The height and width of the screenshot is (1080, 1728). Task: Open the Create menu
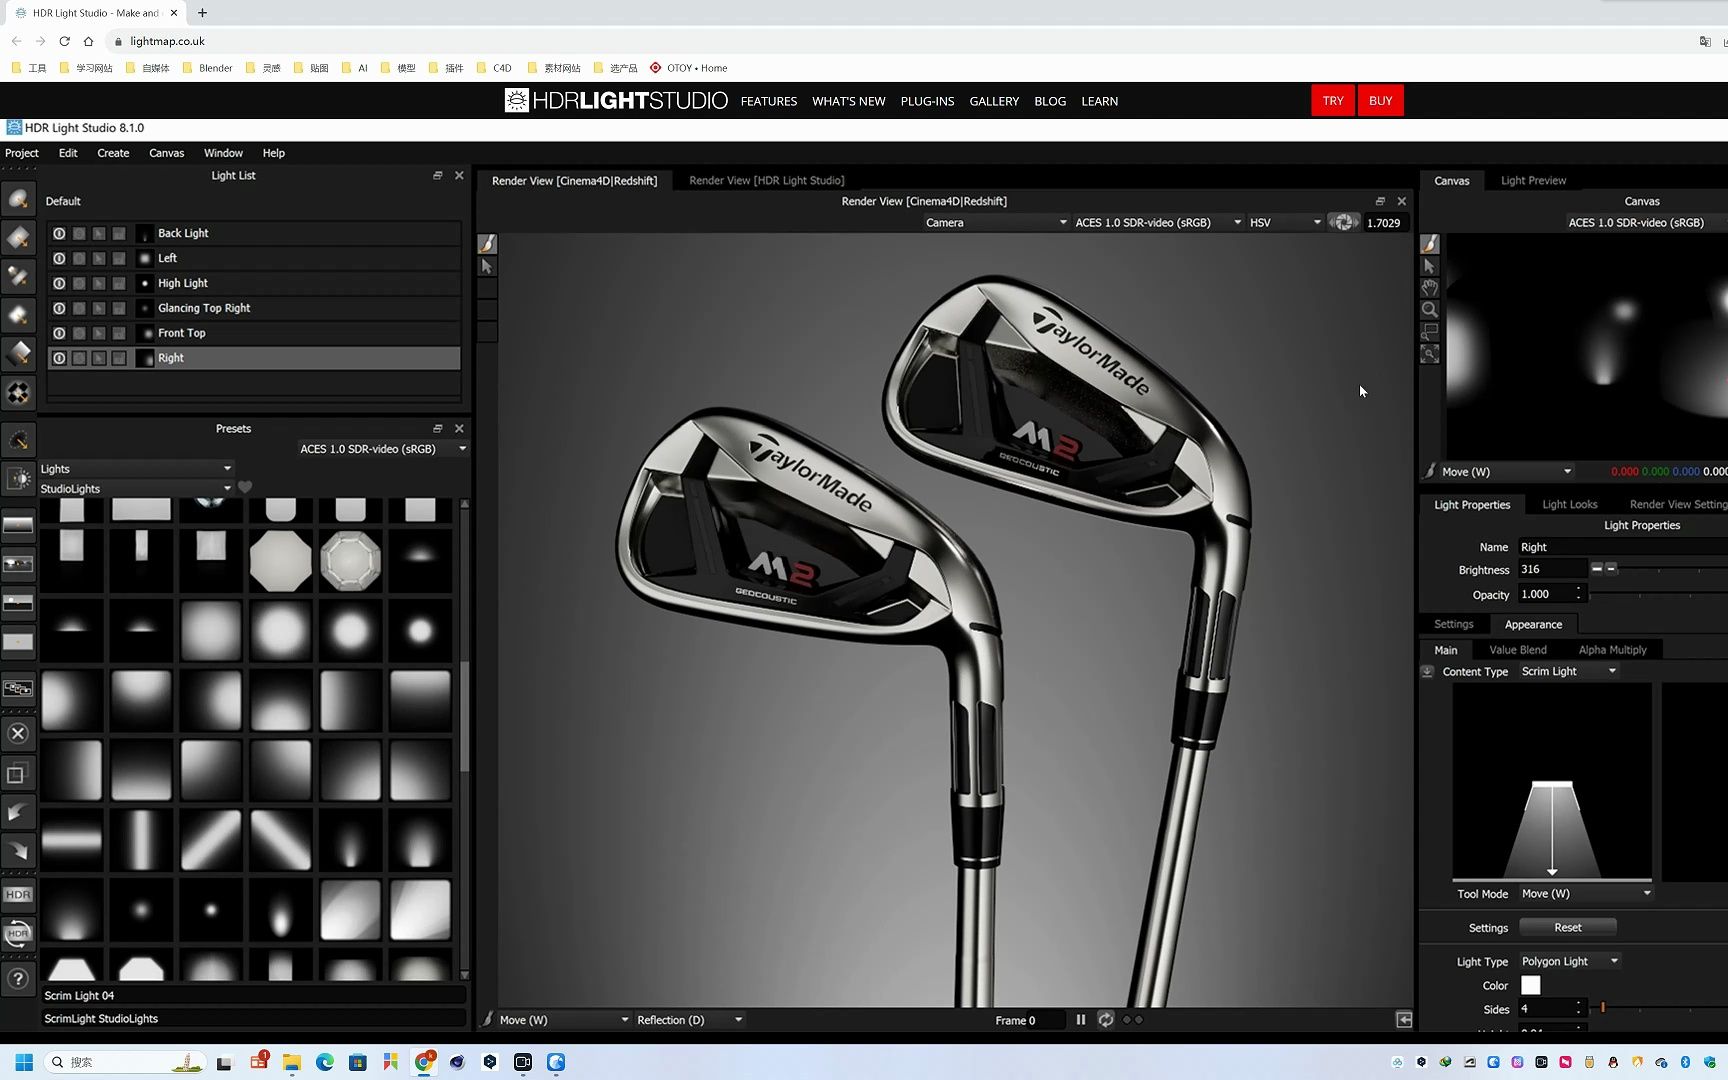click(x=113, y=153)
